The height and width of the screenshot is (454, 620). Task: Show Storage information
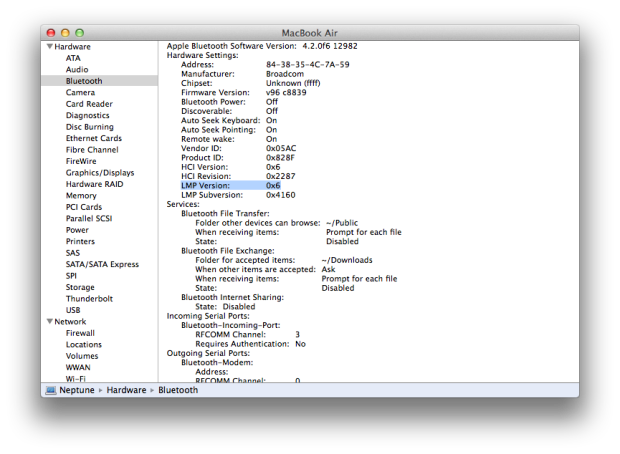(80, 288)
